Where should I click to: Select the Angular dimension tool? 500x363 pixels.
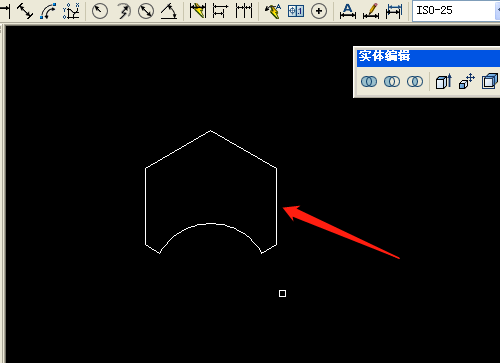(x=169, y=11)
